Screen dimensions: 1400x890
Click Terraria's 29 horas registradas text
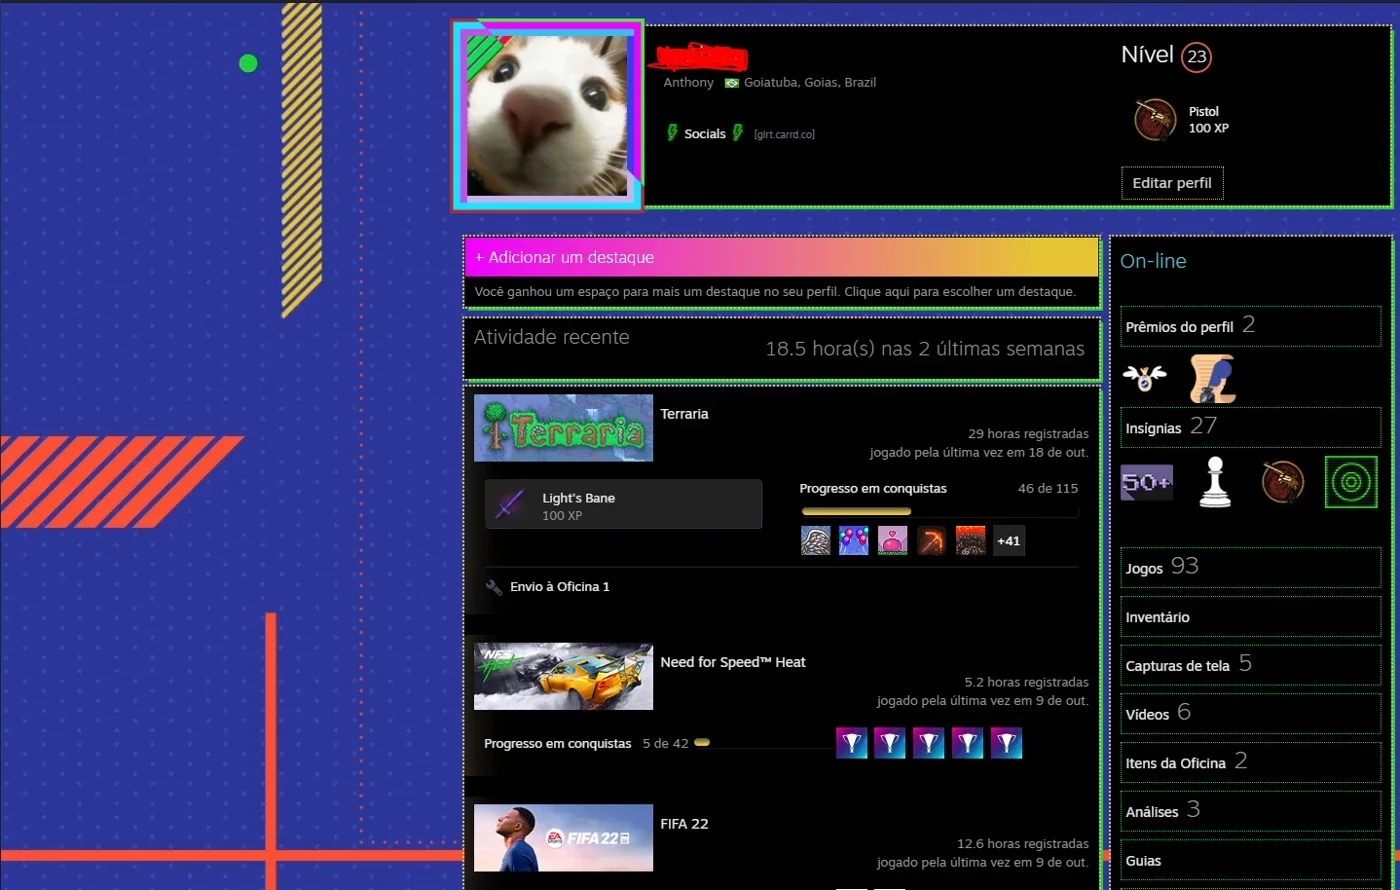tap(1028, 434)
